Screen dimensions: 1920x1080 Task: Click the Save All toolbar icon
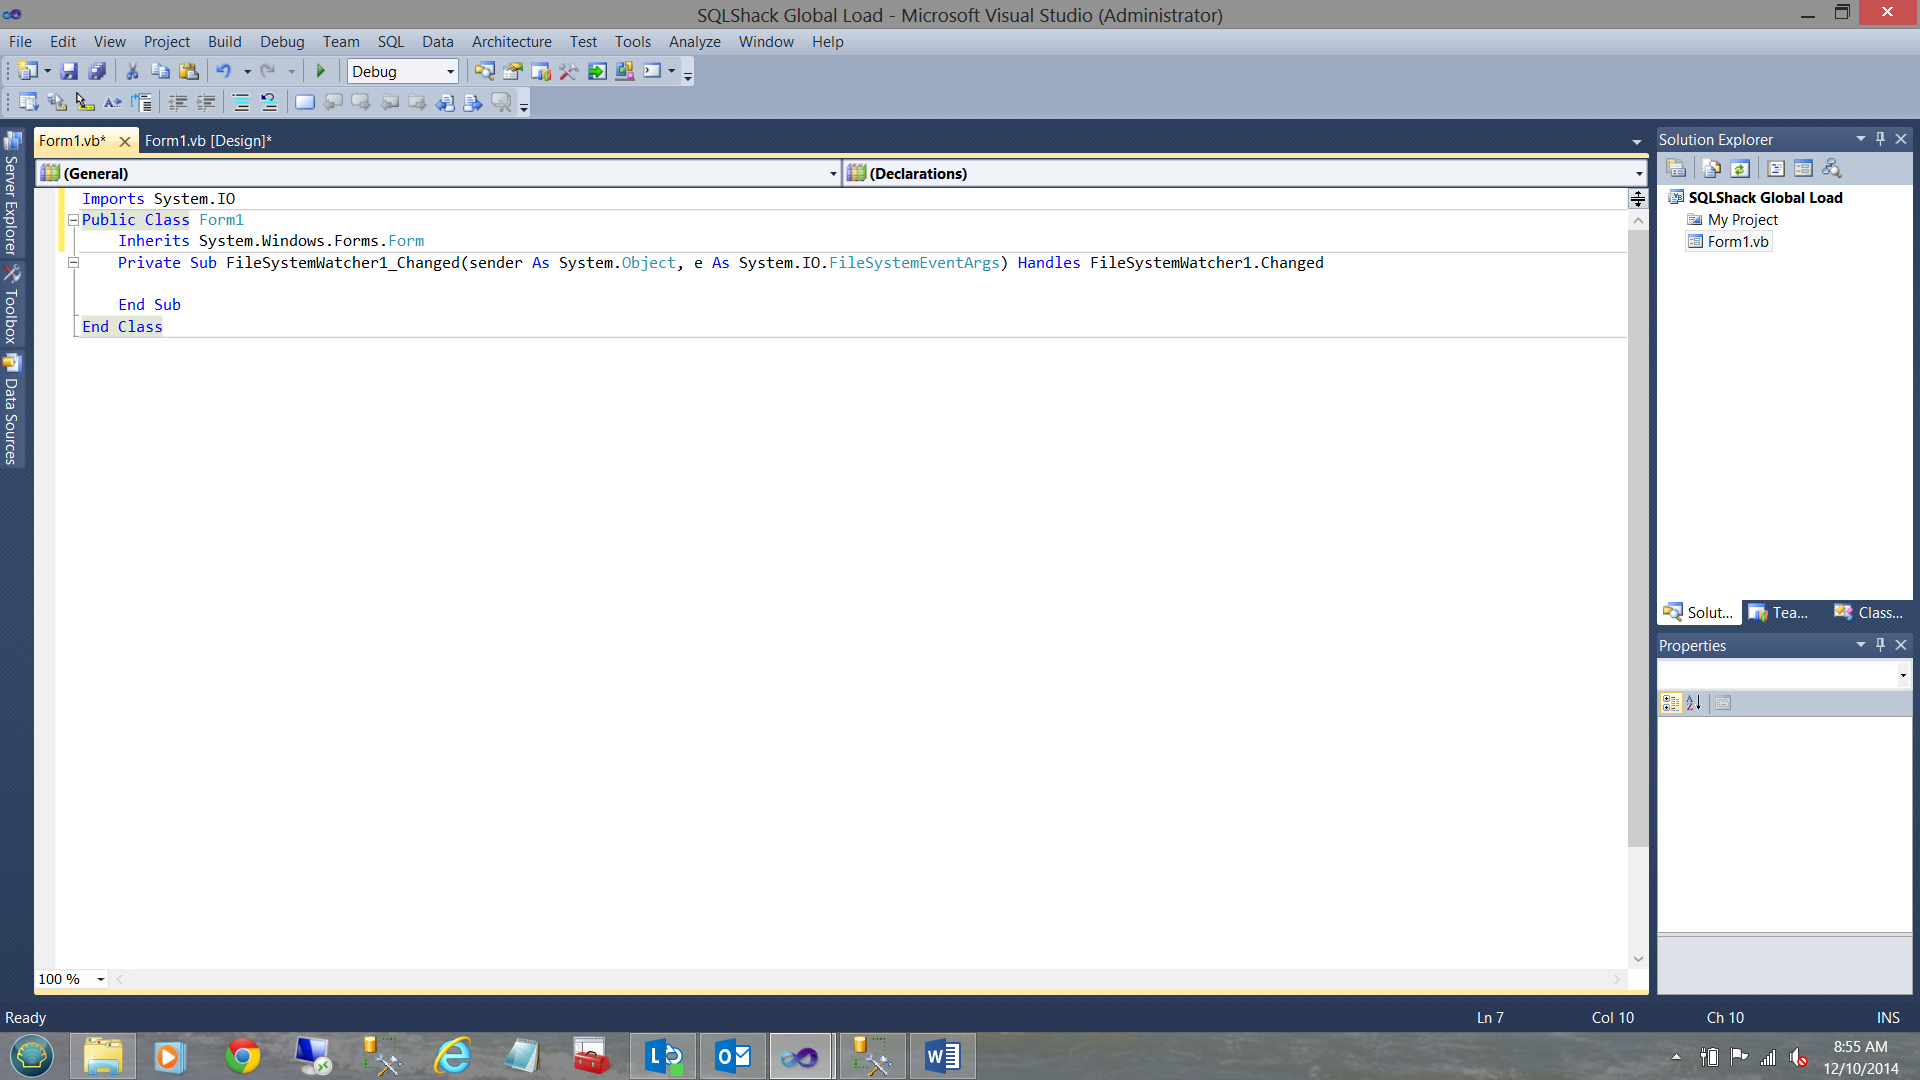click(97, 71)
